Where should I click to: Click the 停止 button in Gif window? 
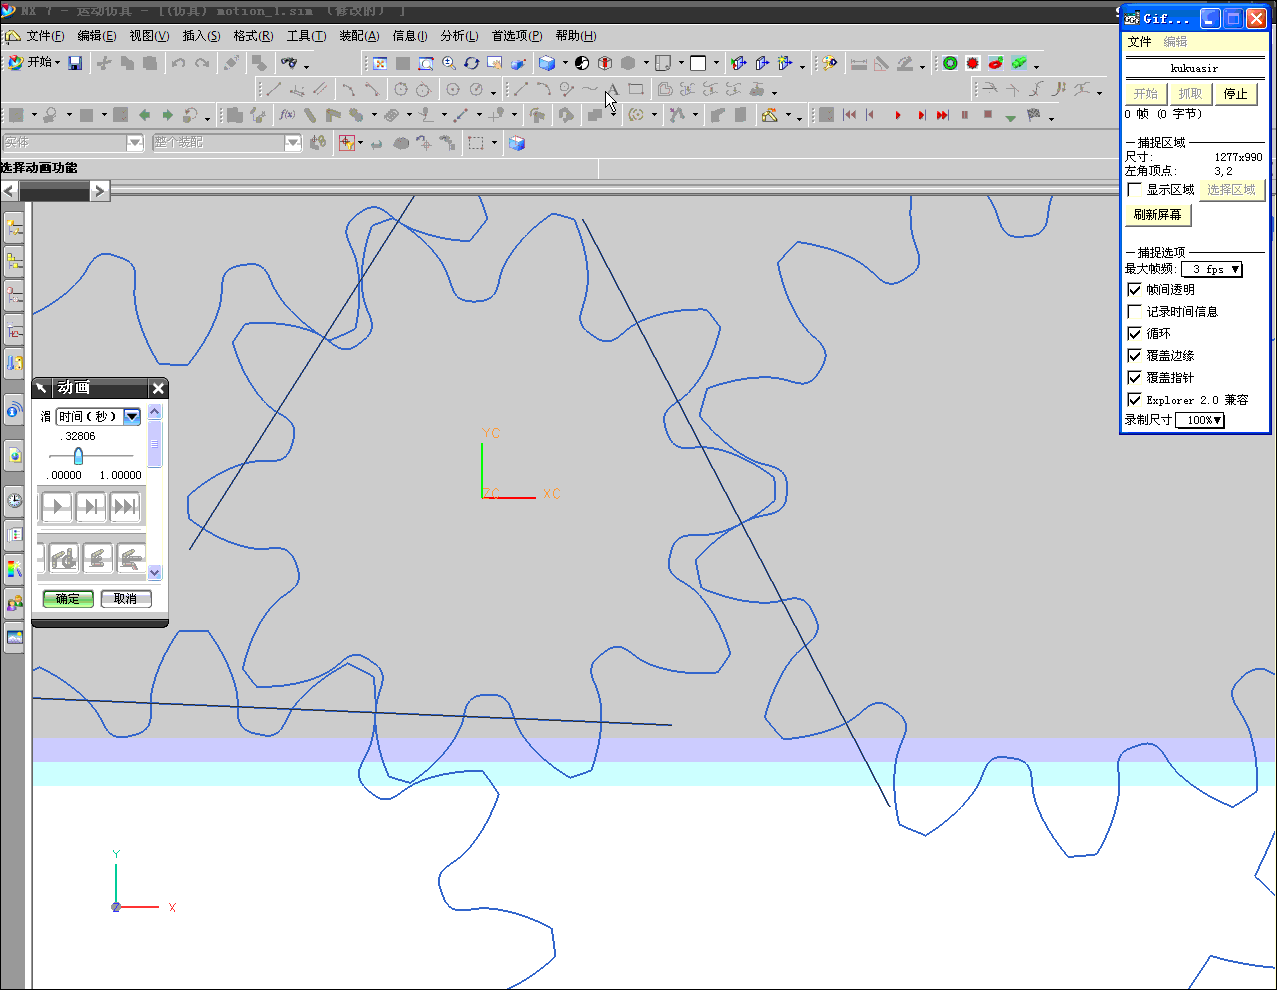click(x=1236, y=94)
